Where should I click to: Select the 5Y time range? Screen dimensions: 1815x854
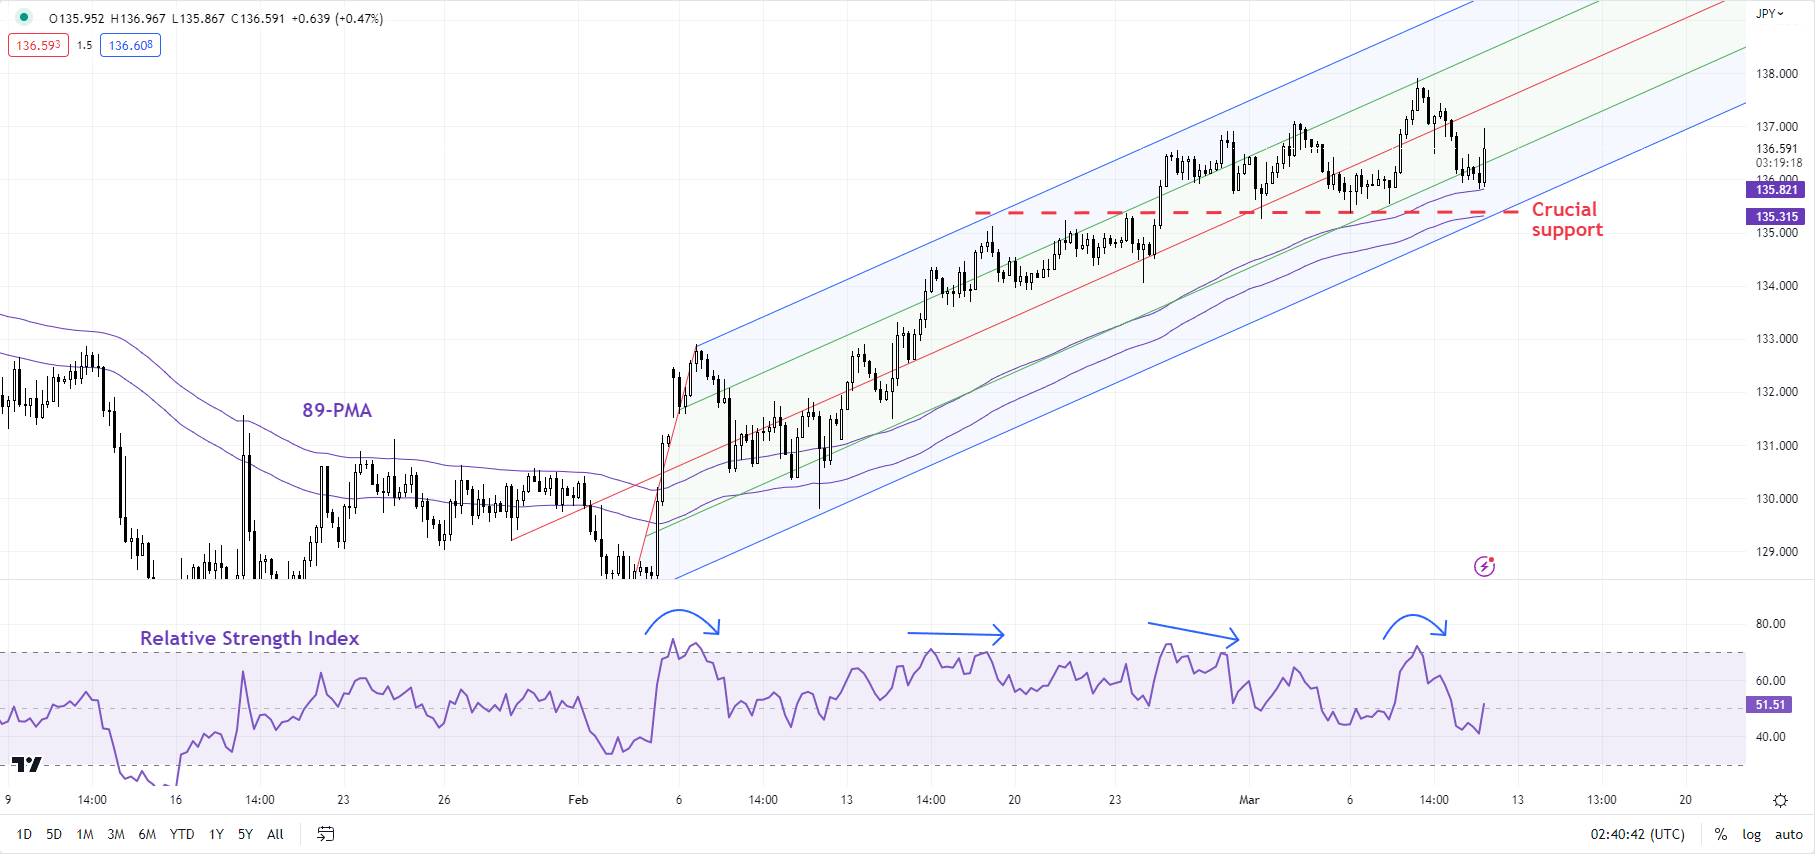pyautogui.click(x=245, y=834)
